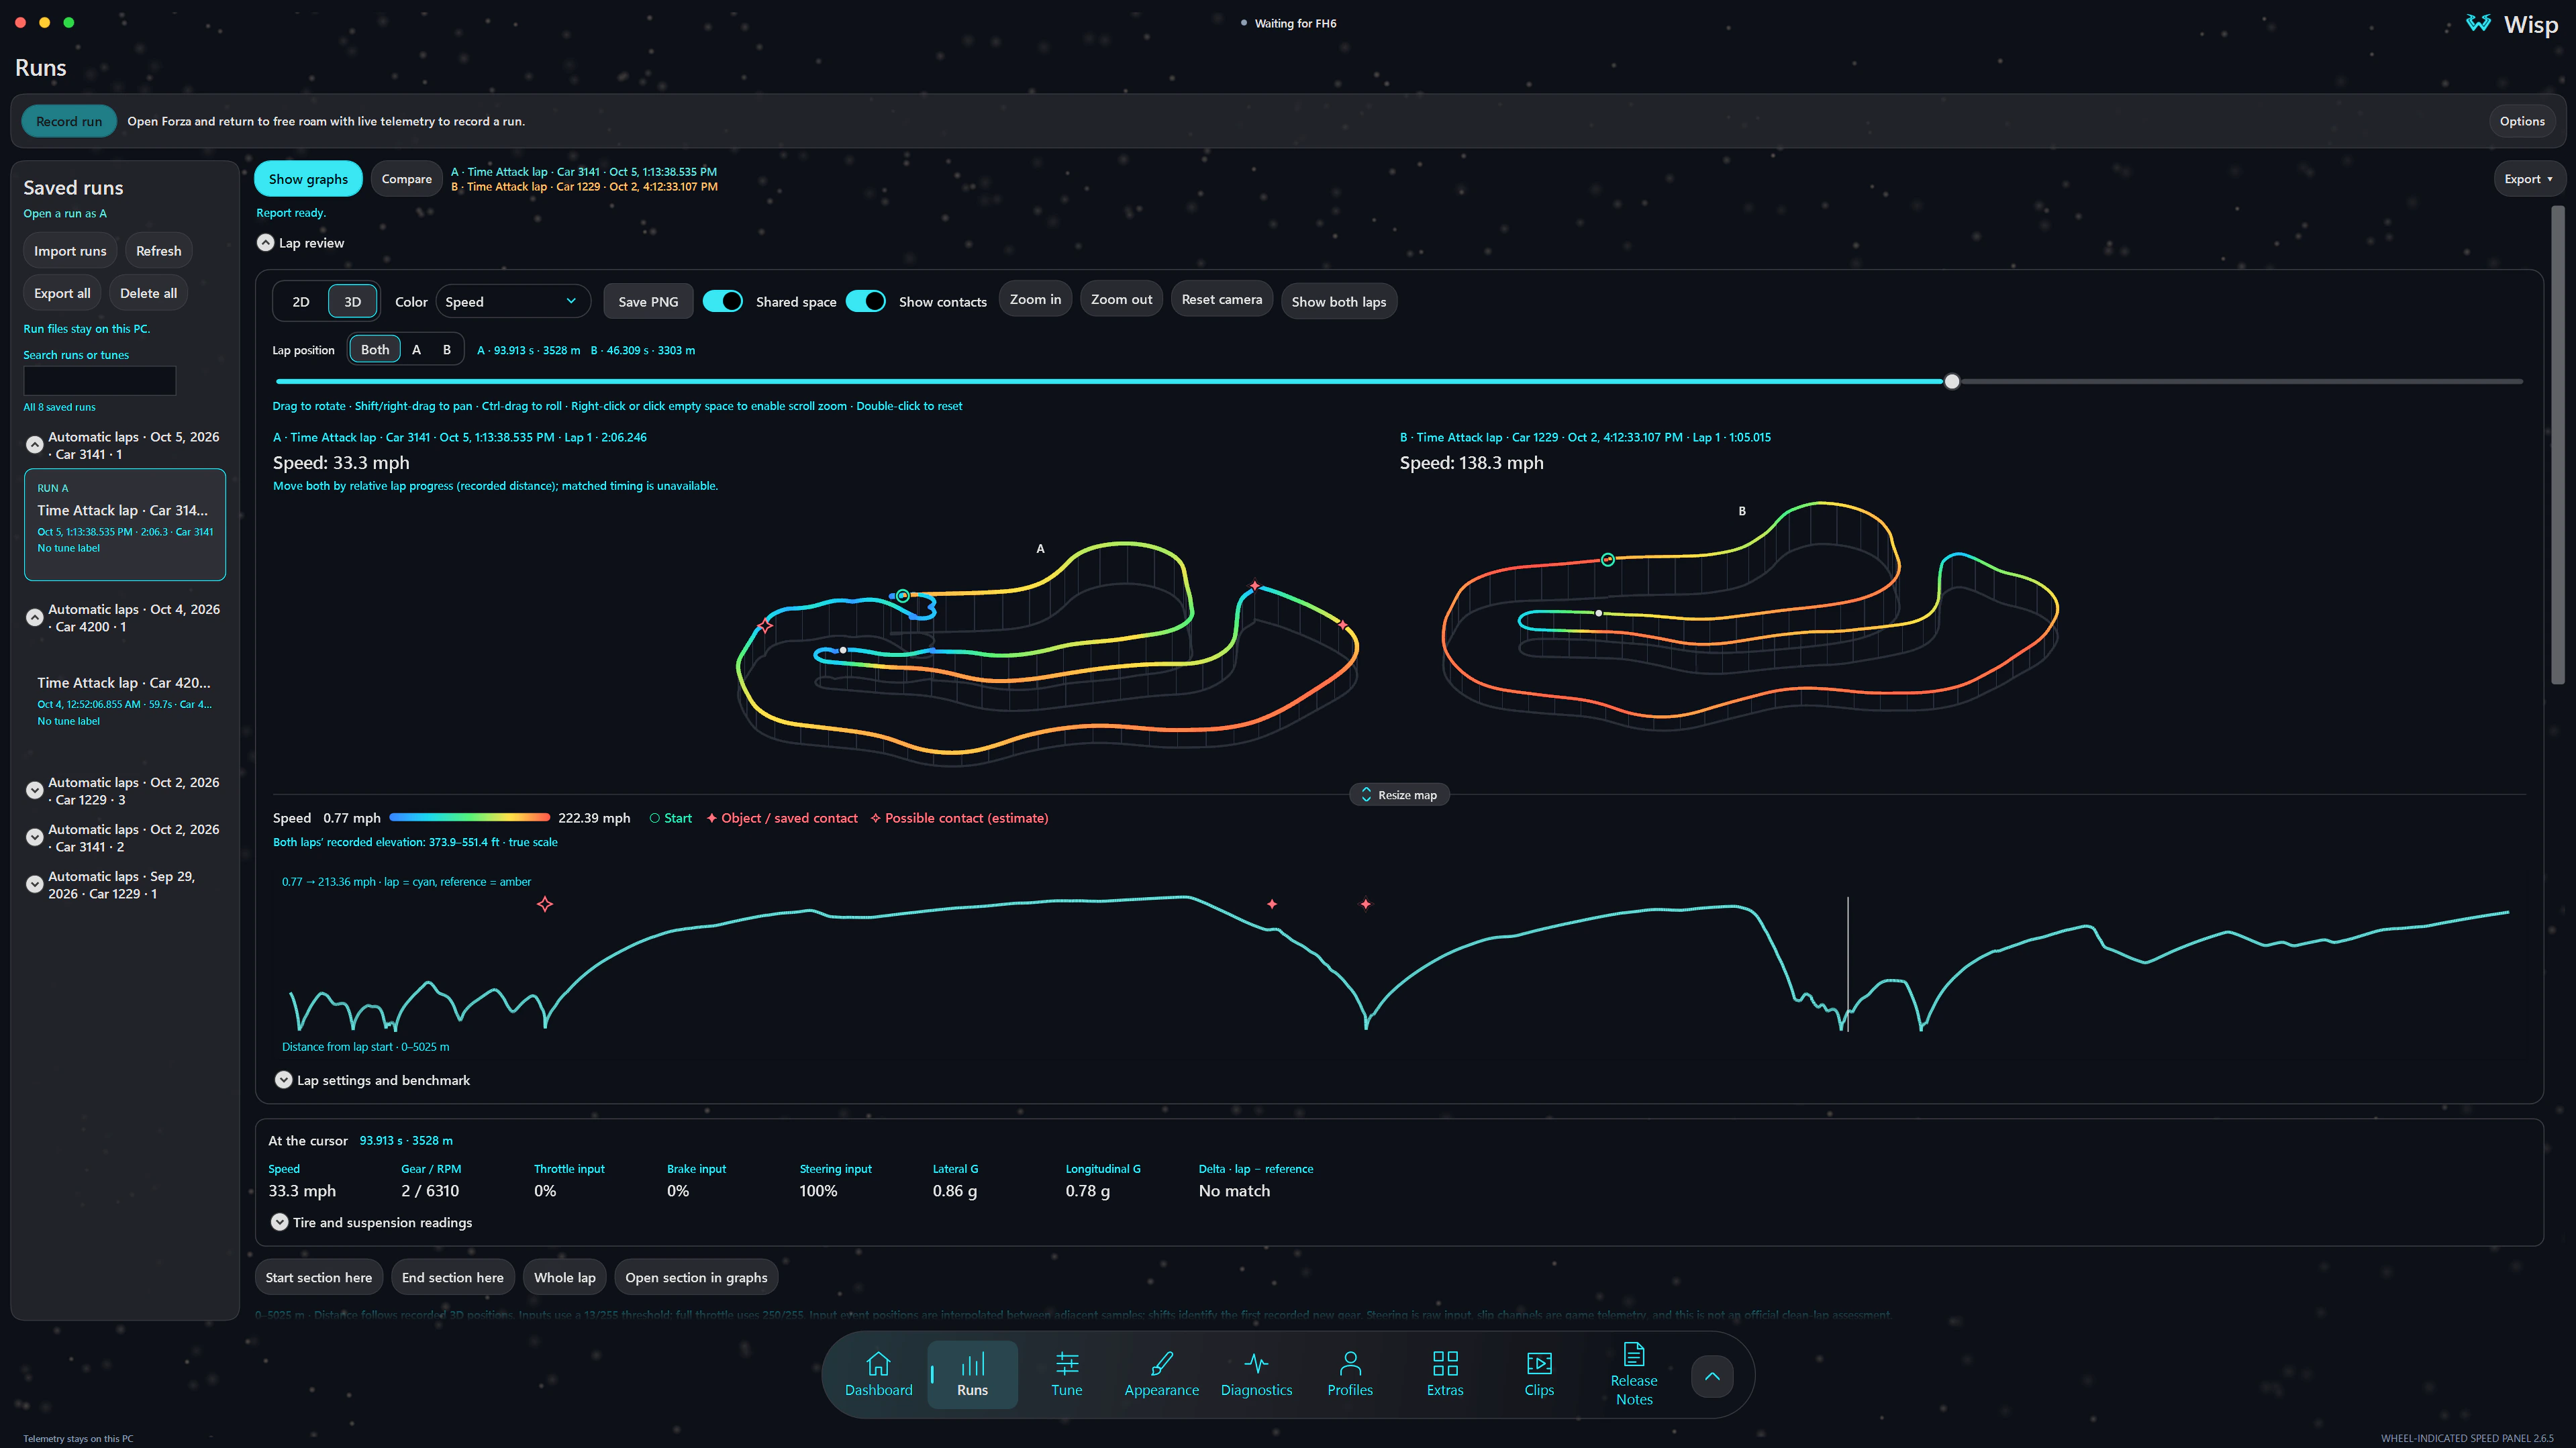The image size is (2576, 1448).
Task: Toggle the Show contacts switch
Action: [865, 301]
